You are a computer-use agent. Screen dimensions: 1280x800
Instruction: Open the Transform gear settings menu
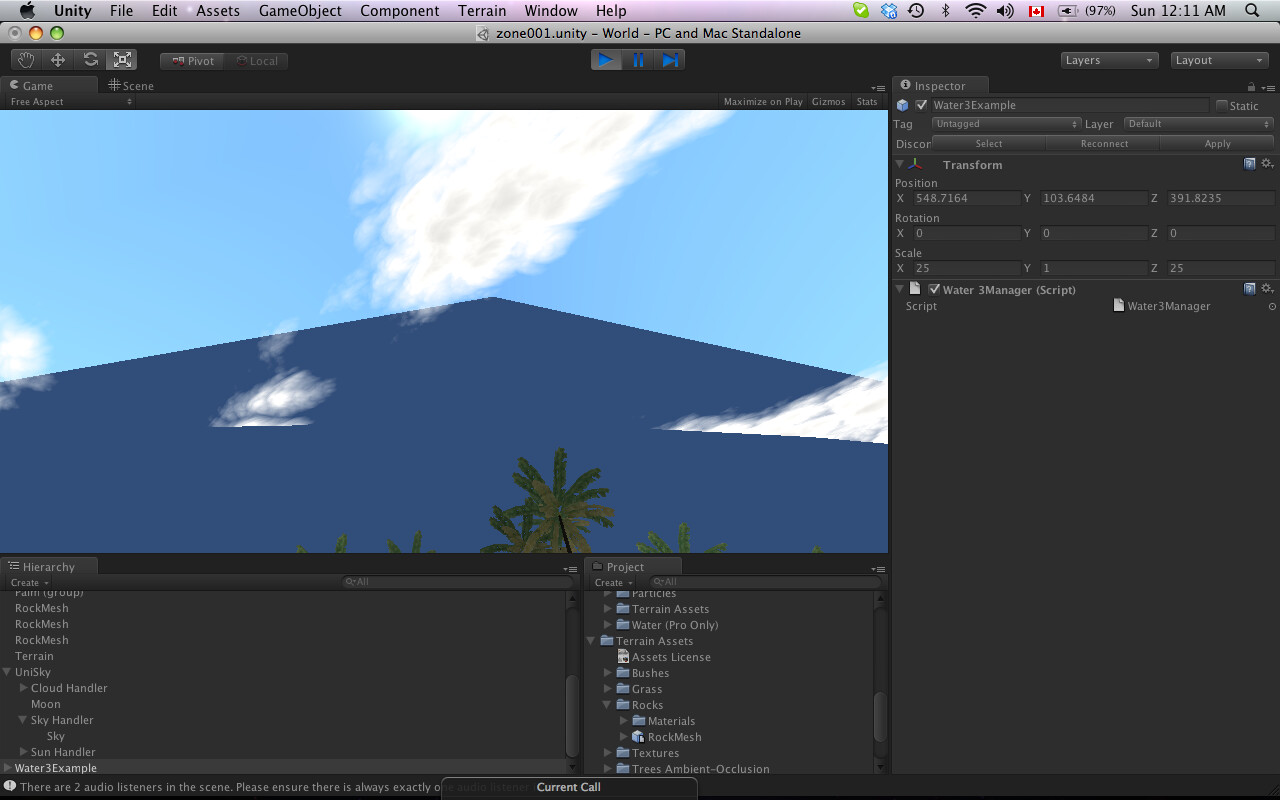pyautogui.click(x=1266, y=163)
